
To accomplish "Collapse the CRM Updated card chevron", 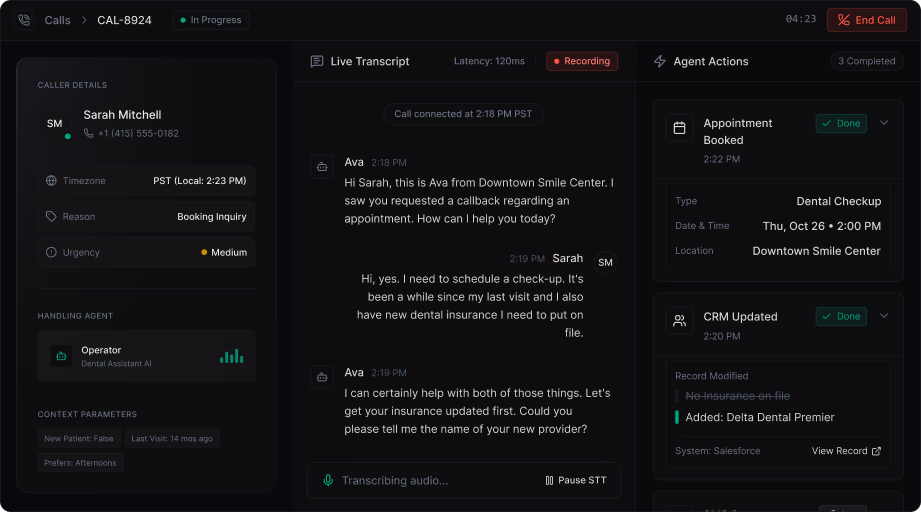I will tap(884, 316).
